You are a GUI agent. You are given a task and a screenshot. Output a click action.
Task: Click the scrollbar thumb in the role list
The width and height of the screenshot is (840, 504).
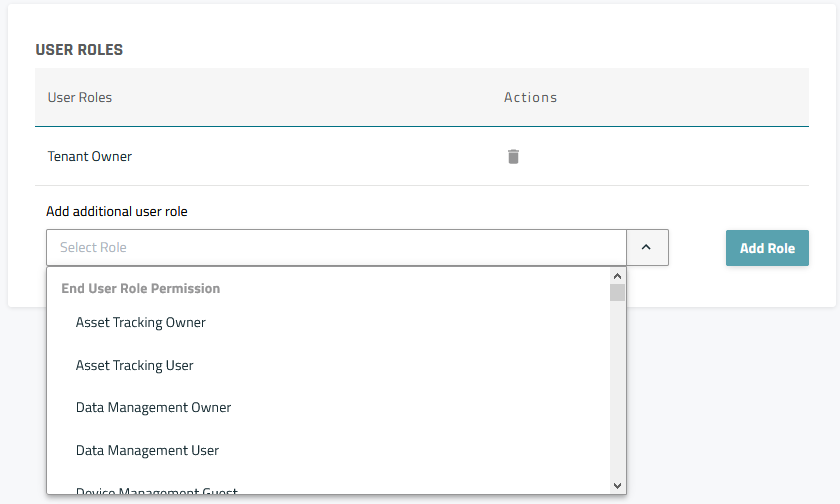pos(617,292)
